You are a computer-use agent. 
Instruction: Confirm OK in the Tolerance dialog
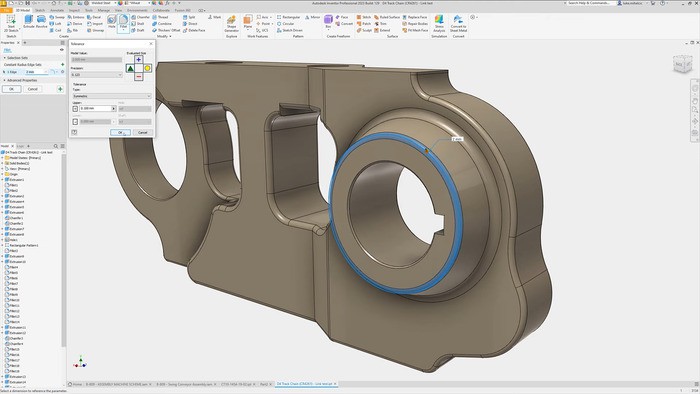(120, 133)
